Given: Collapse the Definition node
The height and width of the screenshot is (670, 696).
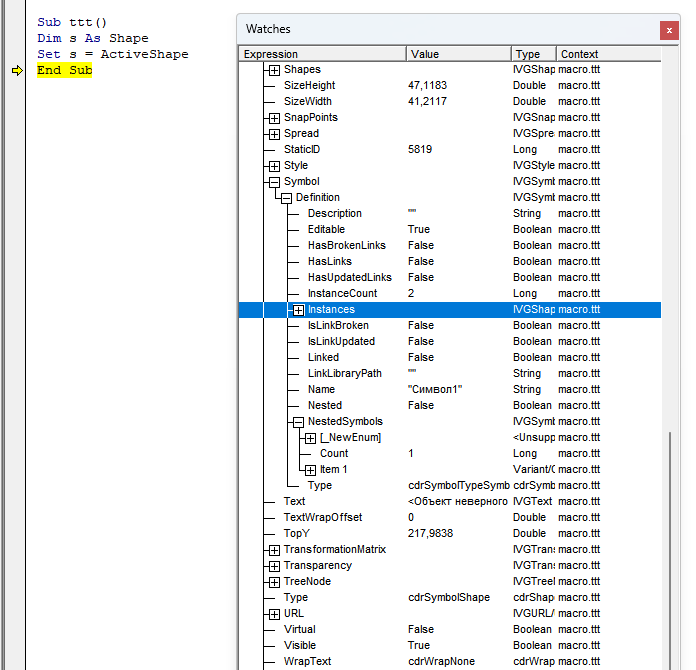Looking at the screenshot, I should pos(286,198).
